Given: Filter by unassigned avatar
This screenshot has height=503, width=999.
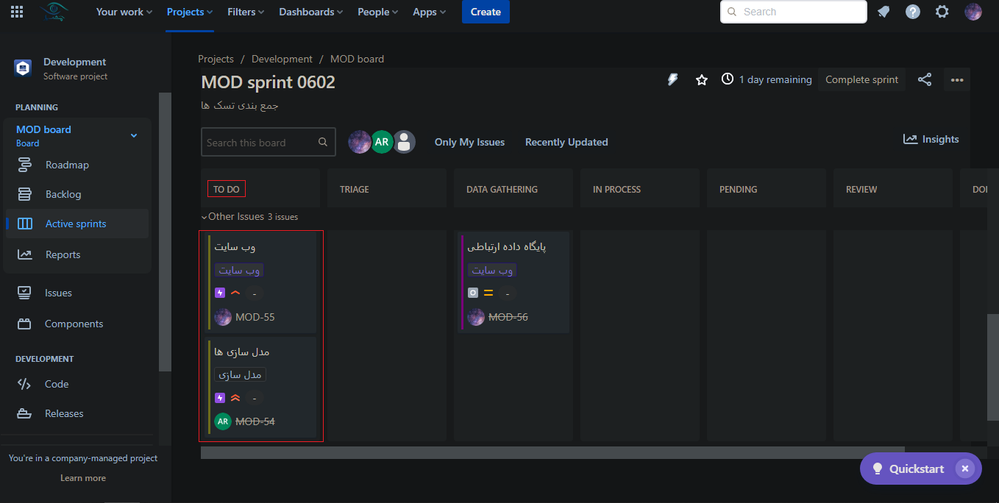Looking at the screenshot, I should [404, 142].
